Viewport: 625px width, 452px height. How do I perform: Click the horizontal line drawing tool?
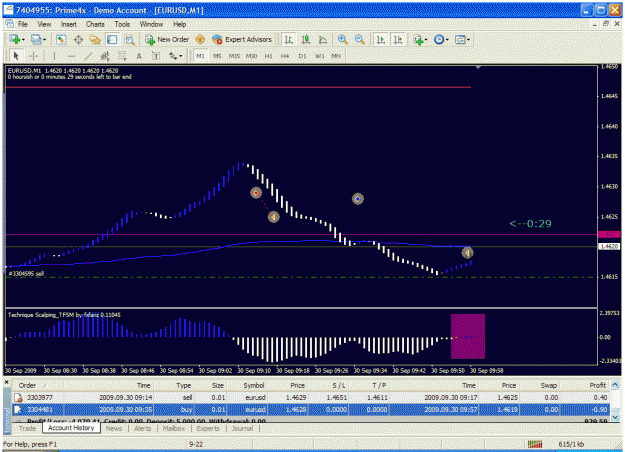click(x=71, y=56)
